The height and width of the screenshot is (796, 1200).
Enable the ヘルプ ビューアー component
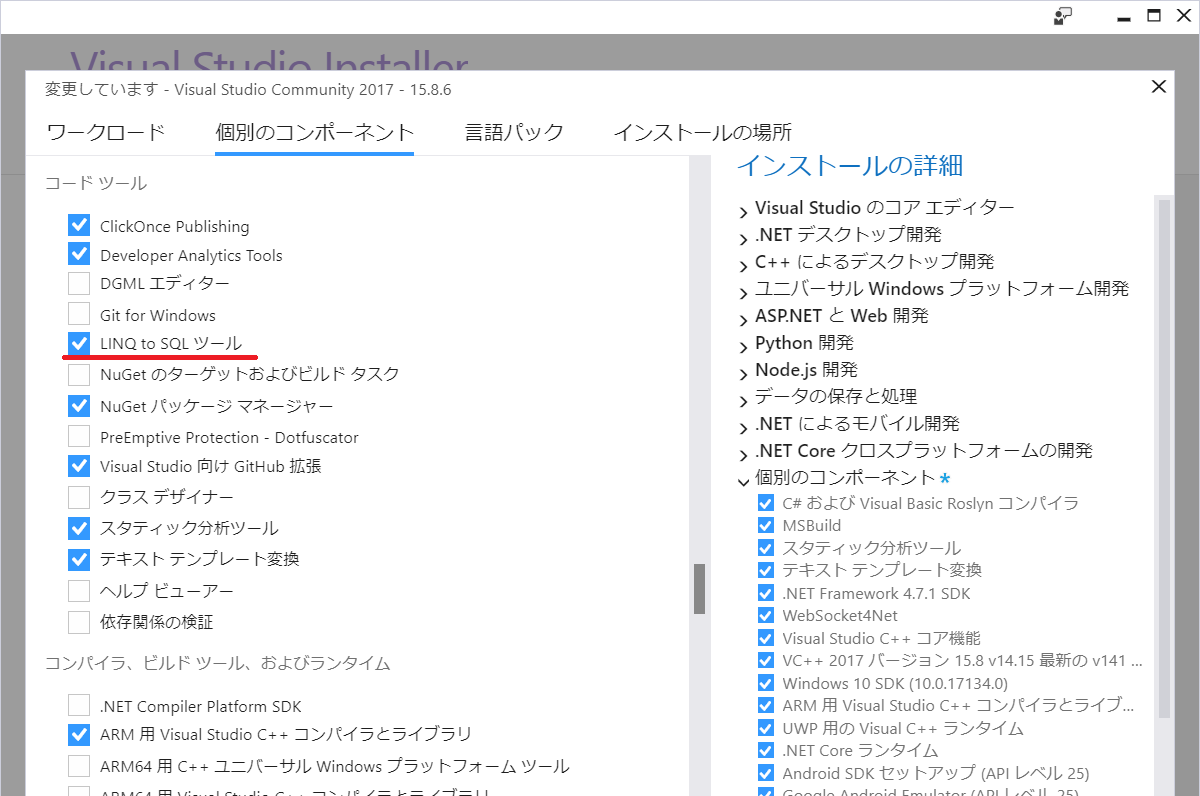point(79,590)
